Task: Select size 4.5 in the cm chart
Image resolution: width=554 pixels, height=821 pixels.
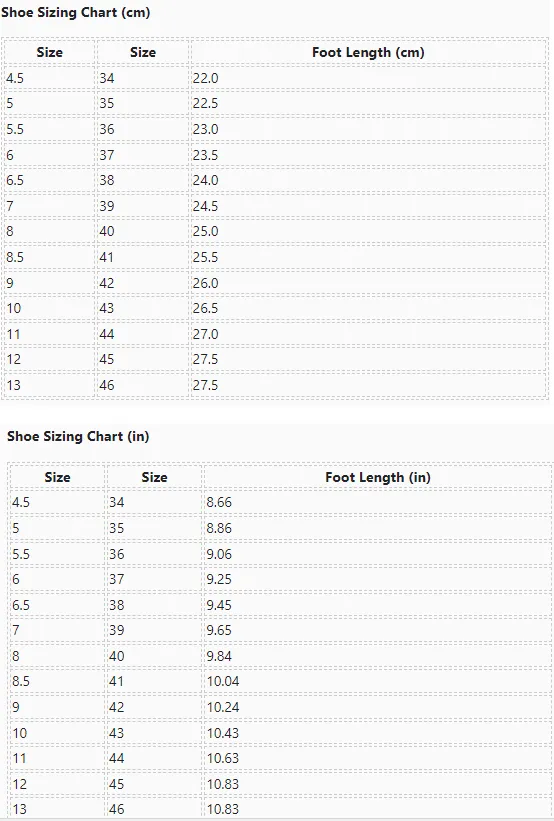Action: click(x=49, y=78)
